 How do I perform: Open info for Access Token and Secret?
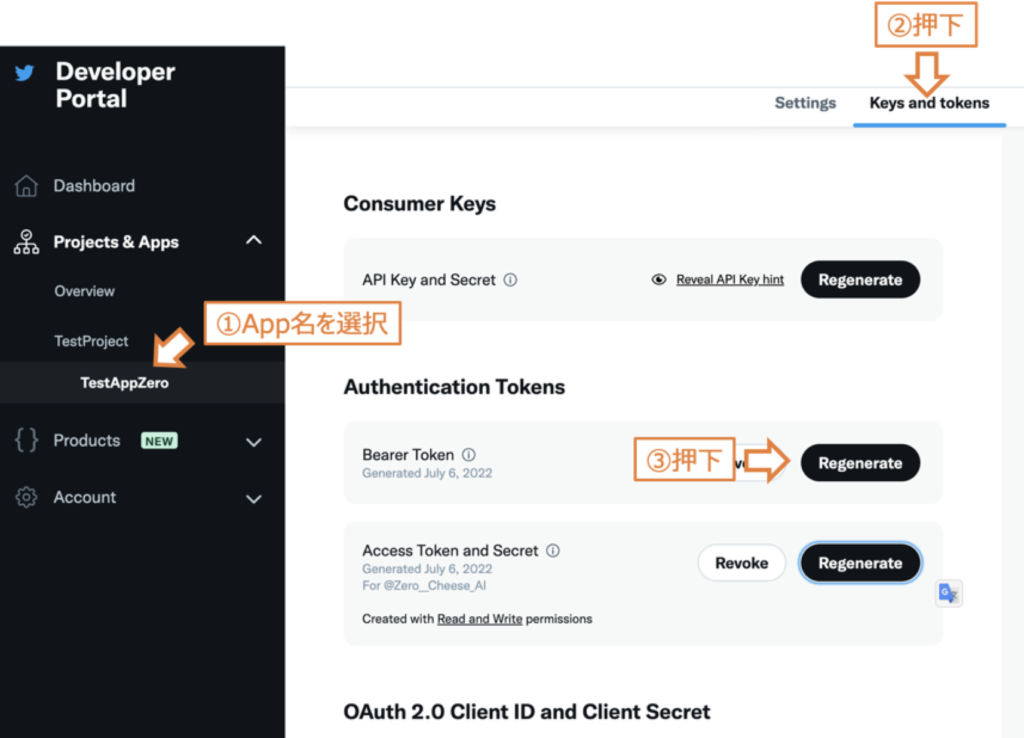[x=553, y=551]
